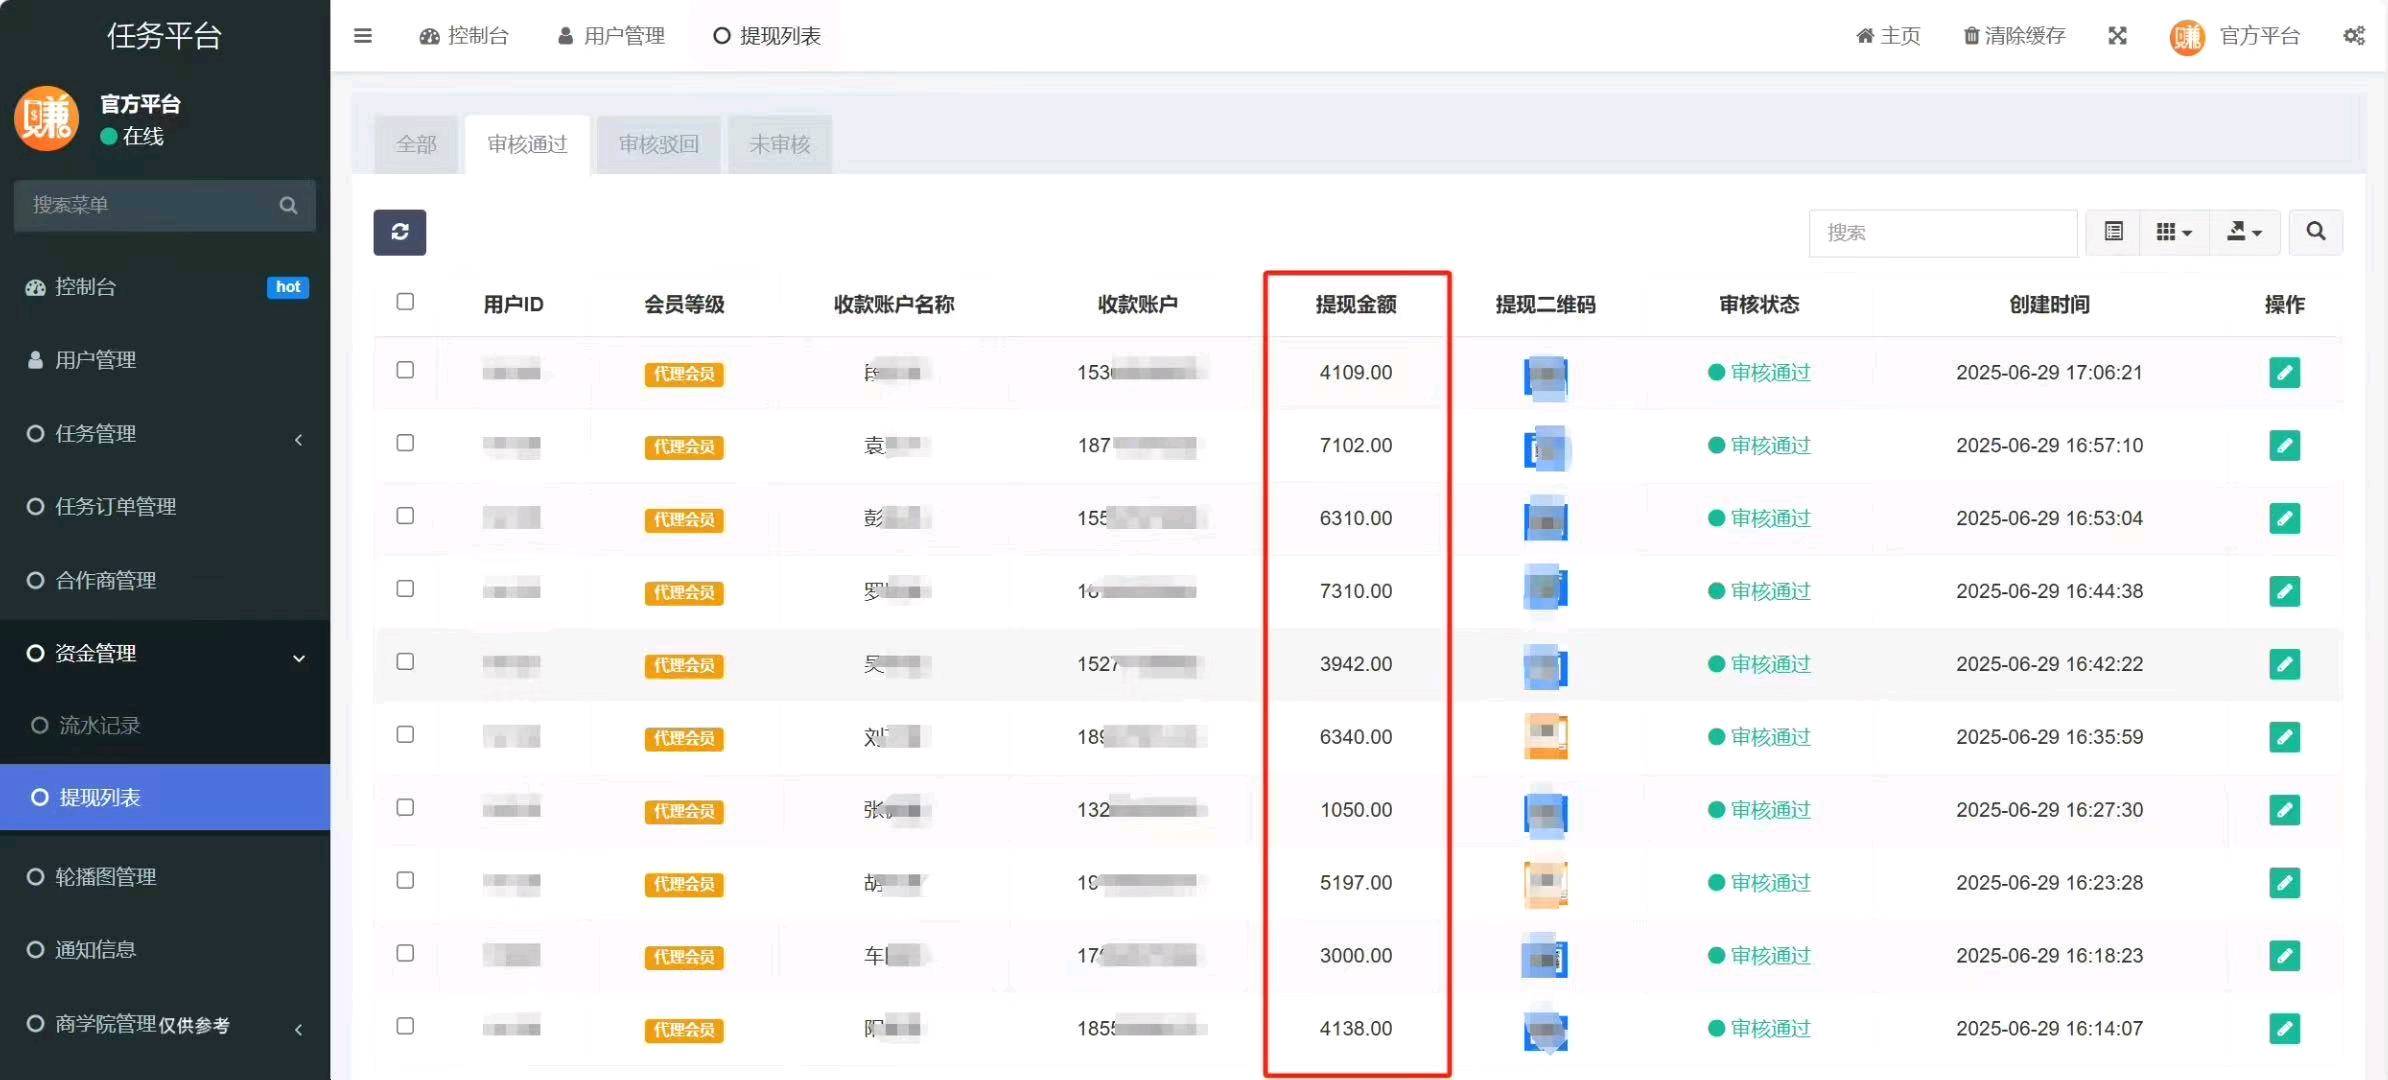Expand the 商学院管理 sidebar menu
The height and width of the screenshot is (1080, 2388).
point(165,1025)
